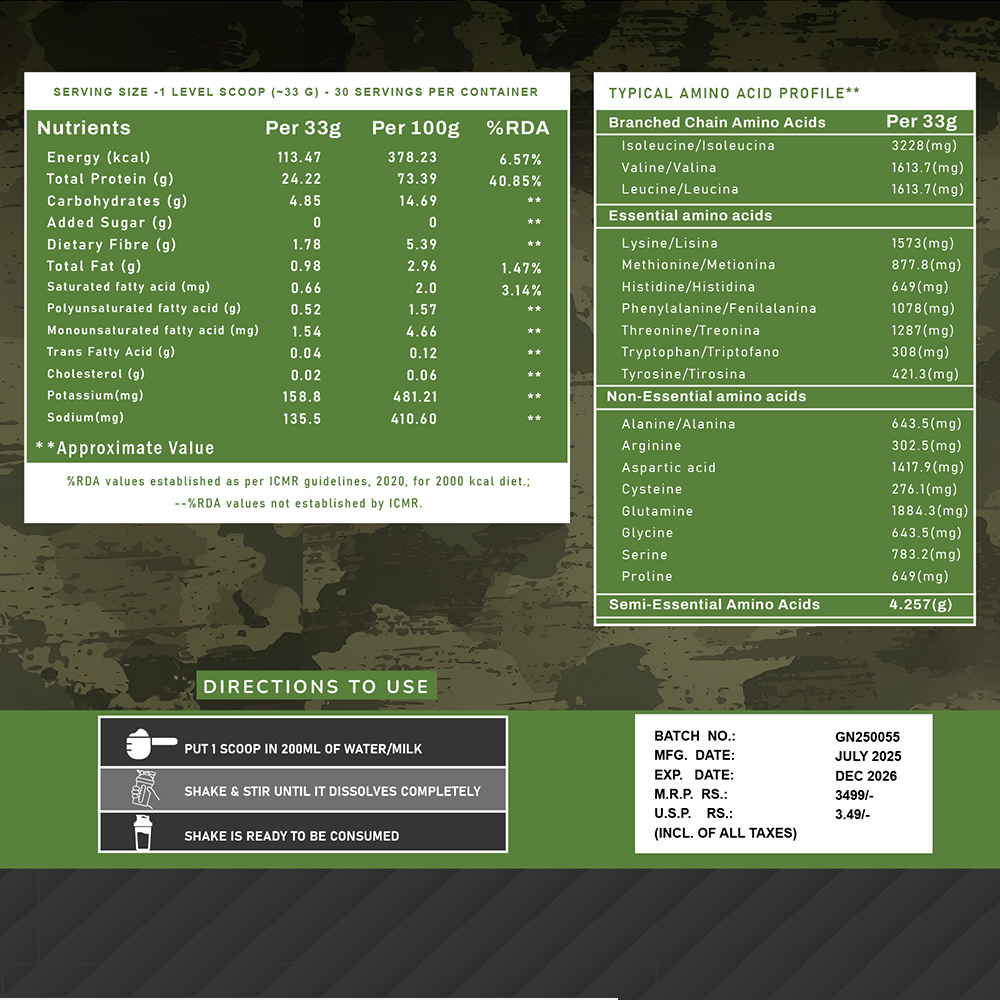1000x1000 pixels.
Task: Click the Energy (kcal) nutrient label
Action: point(98,157)
